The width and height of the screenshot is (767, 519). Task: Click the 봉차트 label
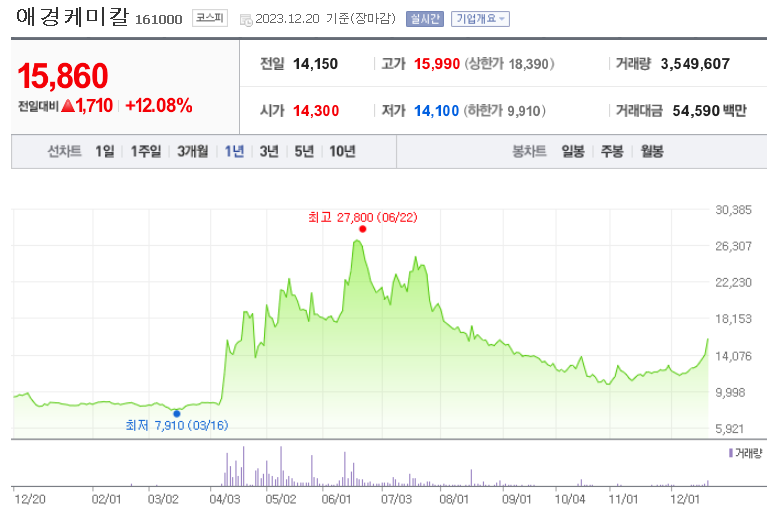click(x=529, y=151)
